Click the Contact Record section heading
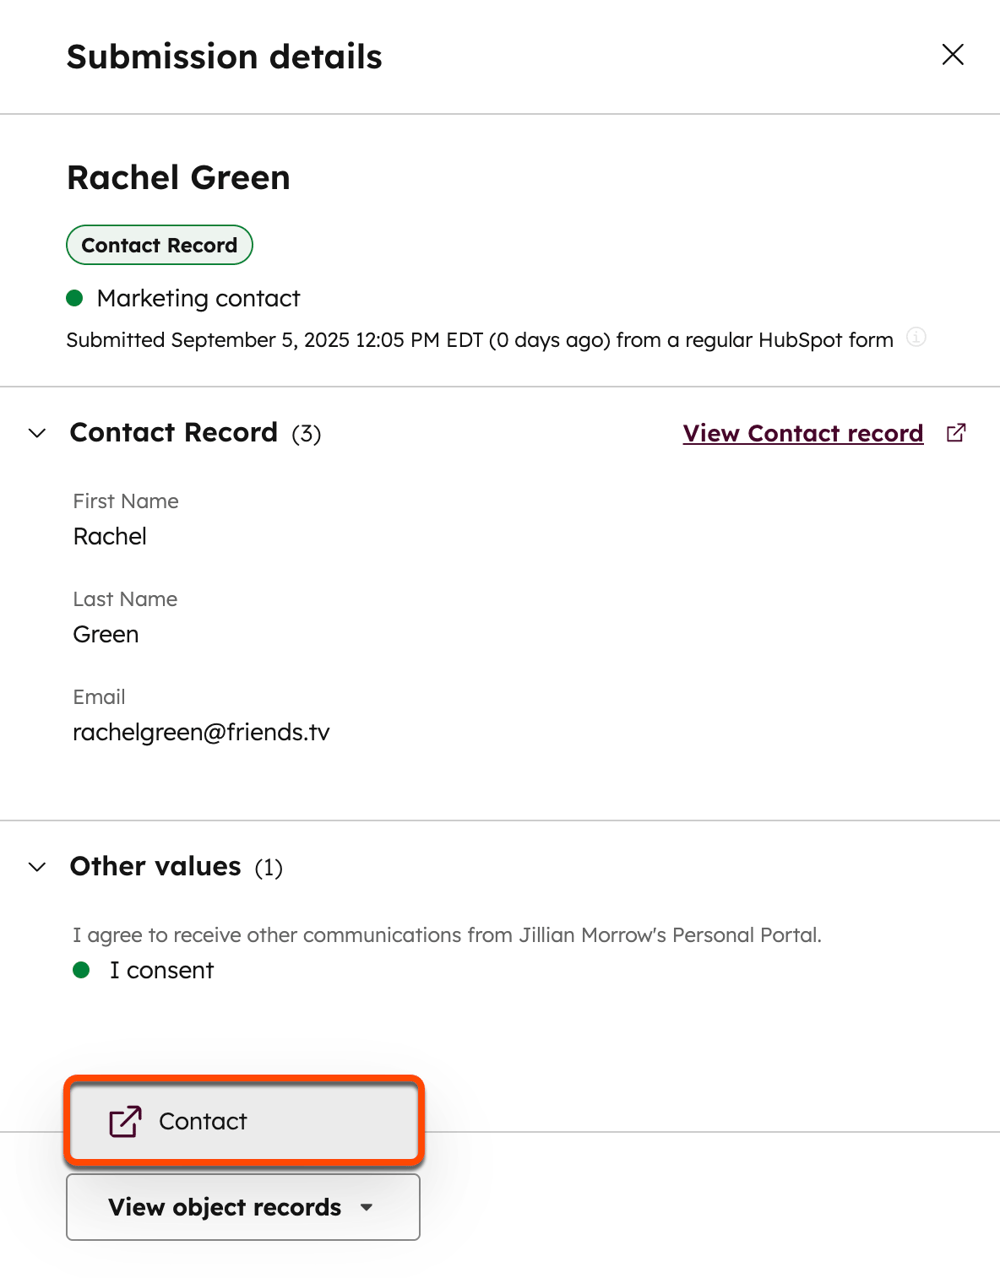The height and width of the screenshot is (1278, 1000). click(174, 433)
